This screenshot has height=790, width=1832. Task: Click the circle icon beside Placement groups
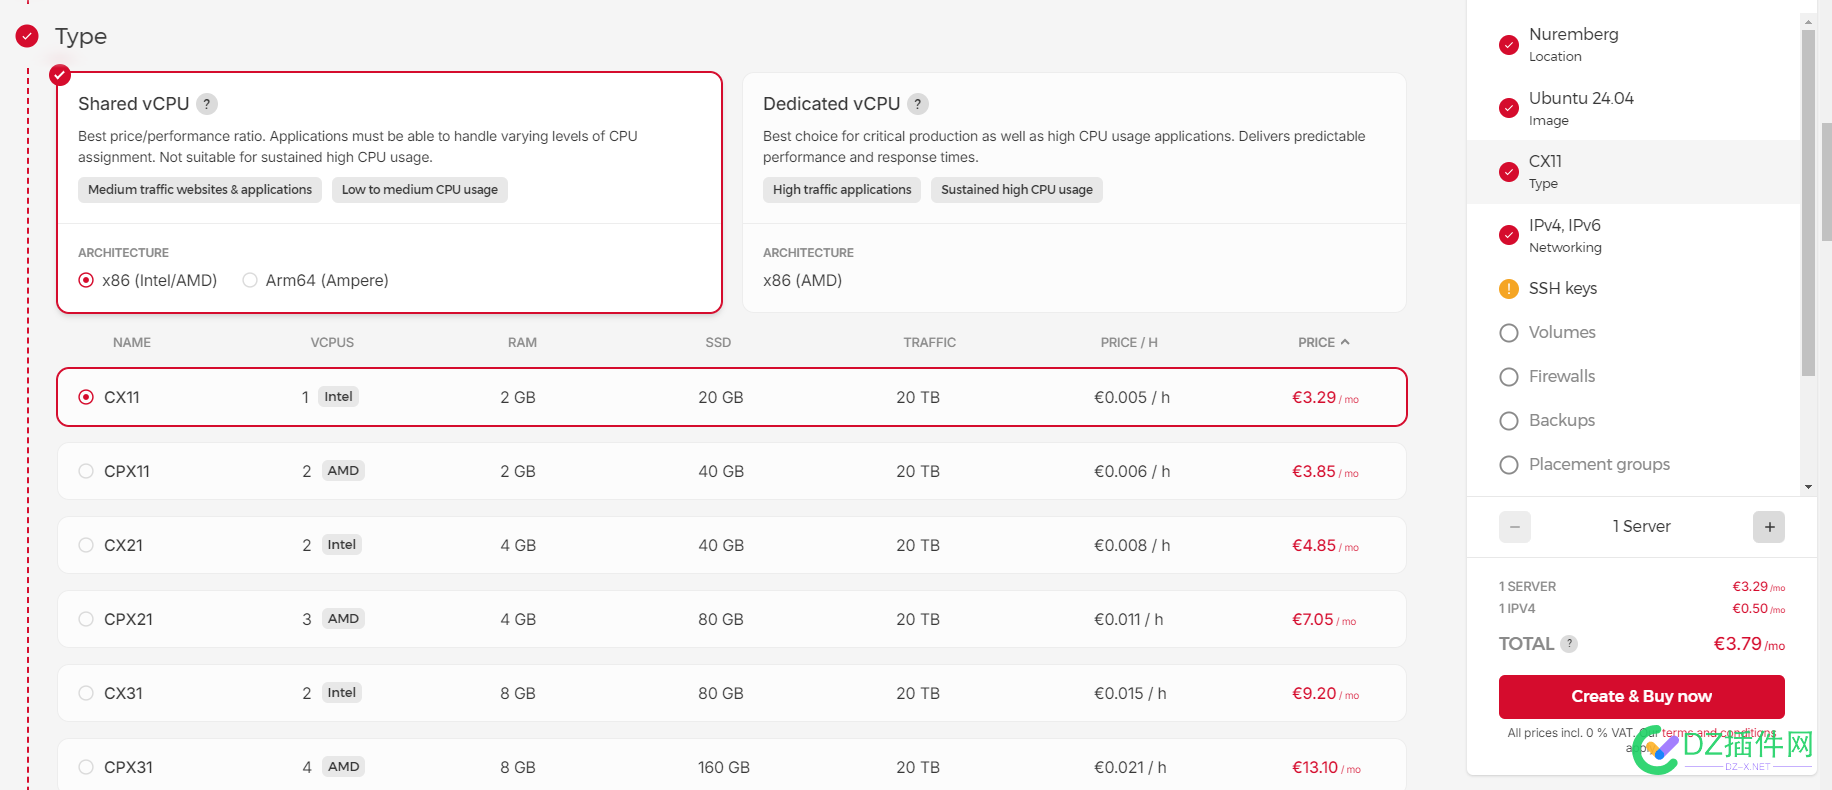(x=1509, y=465)
